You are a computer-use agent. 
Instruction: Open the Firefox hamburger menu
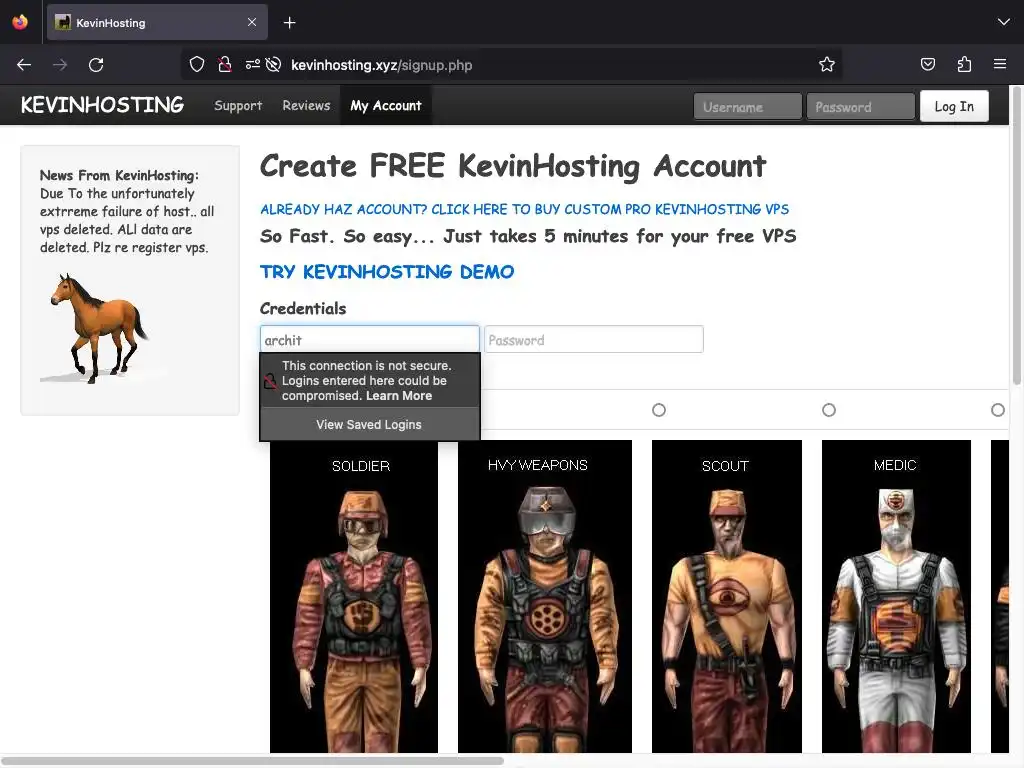pos(1000,64)
